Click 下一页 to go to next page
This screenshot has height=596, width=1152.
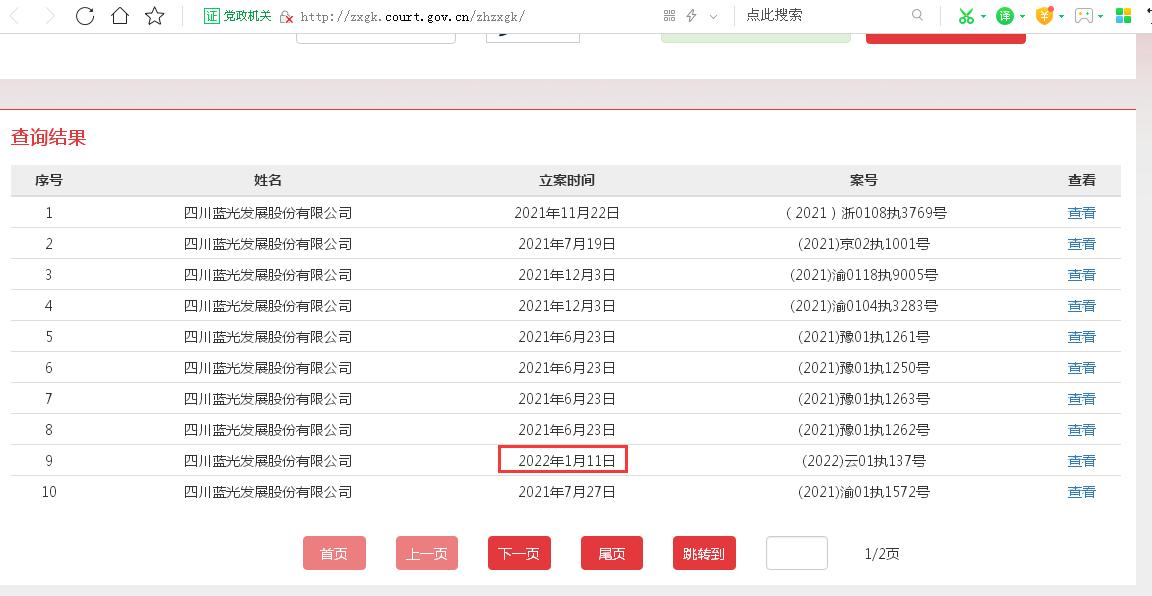click(x=519, y=552)
